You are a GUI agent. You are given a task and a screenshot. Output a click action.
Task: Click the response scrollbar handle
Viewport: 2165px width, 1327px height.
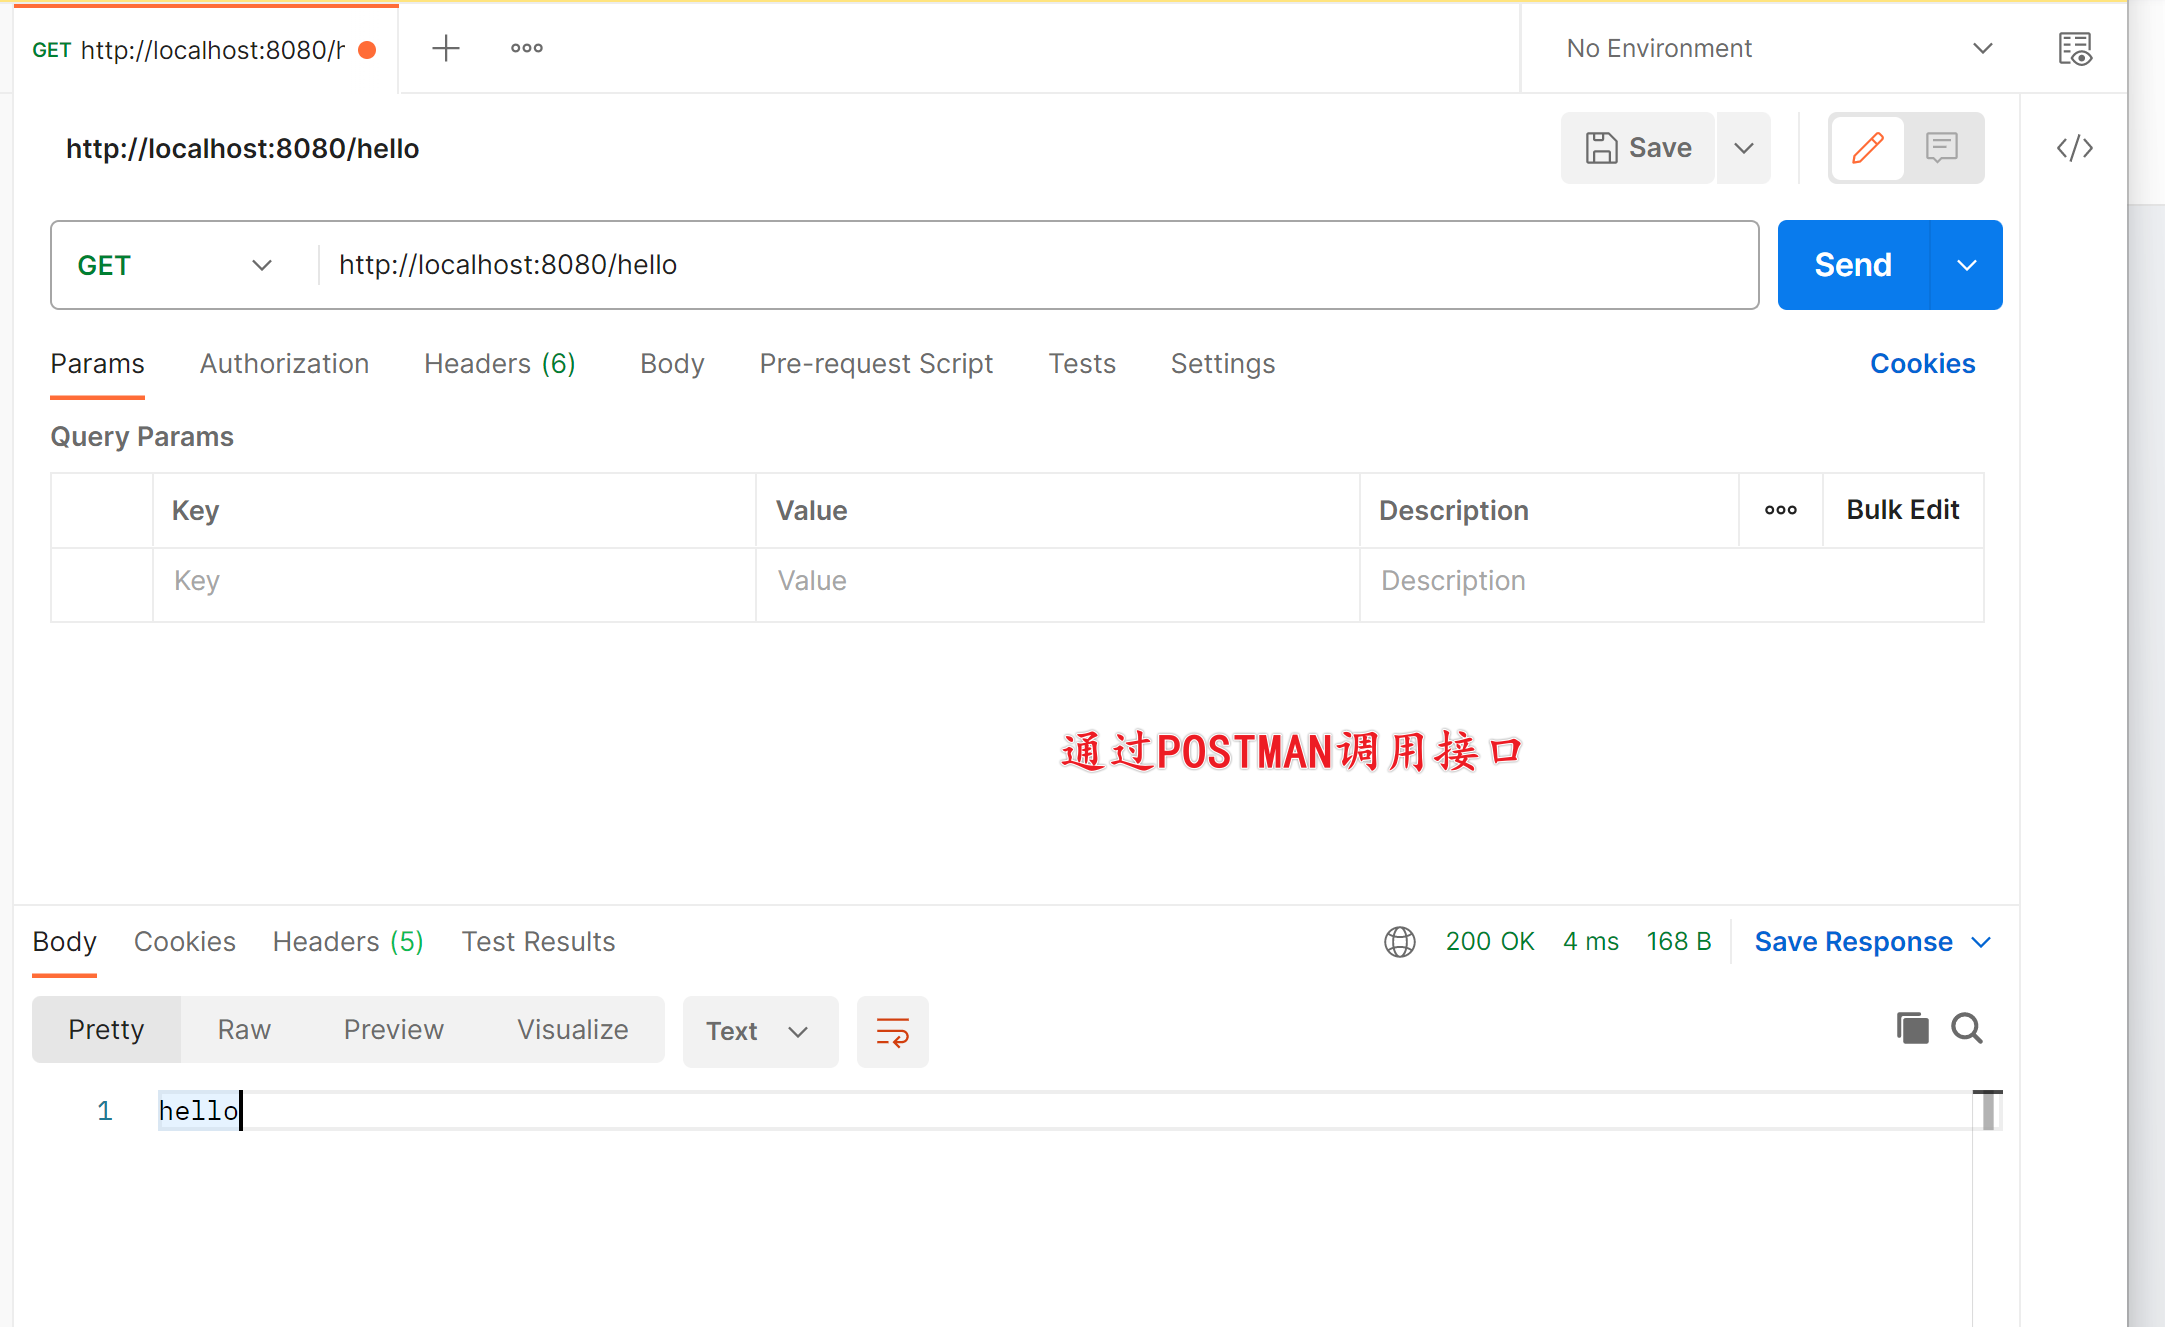(1988, 1110)
